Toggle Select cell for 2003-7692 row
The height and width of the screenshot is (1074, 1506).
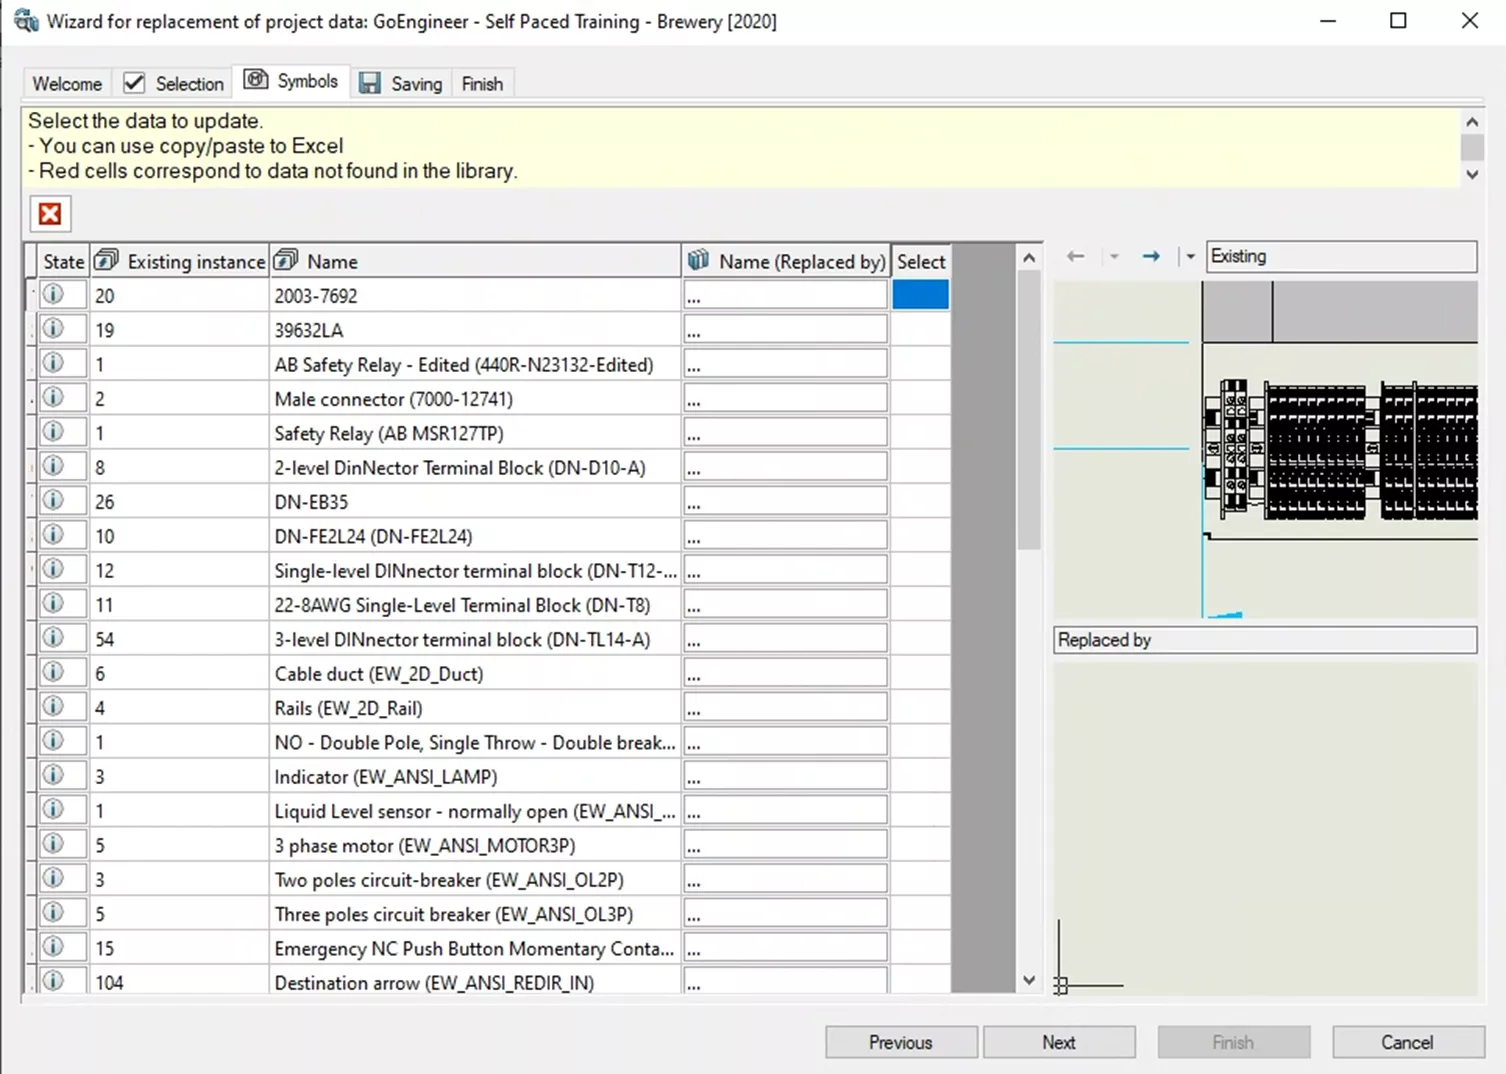pos(920,295)
